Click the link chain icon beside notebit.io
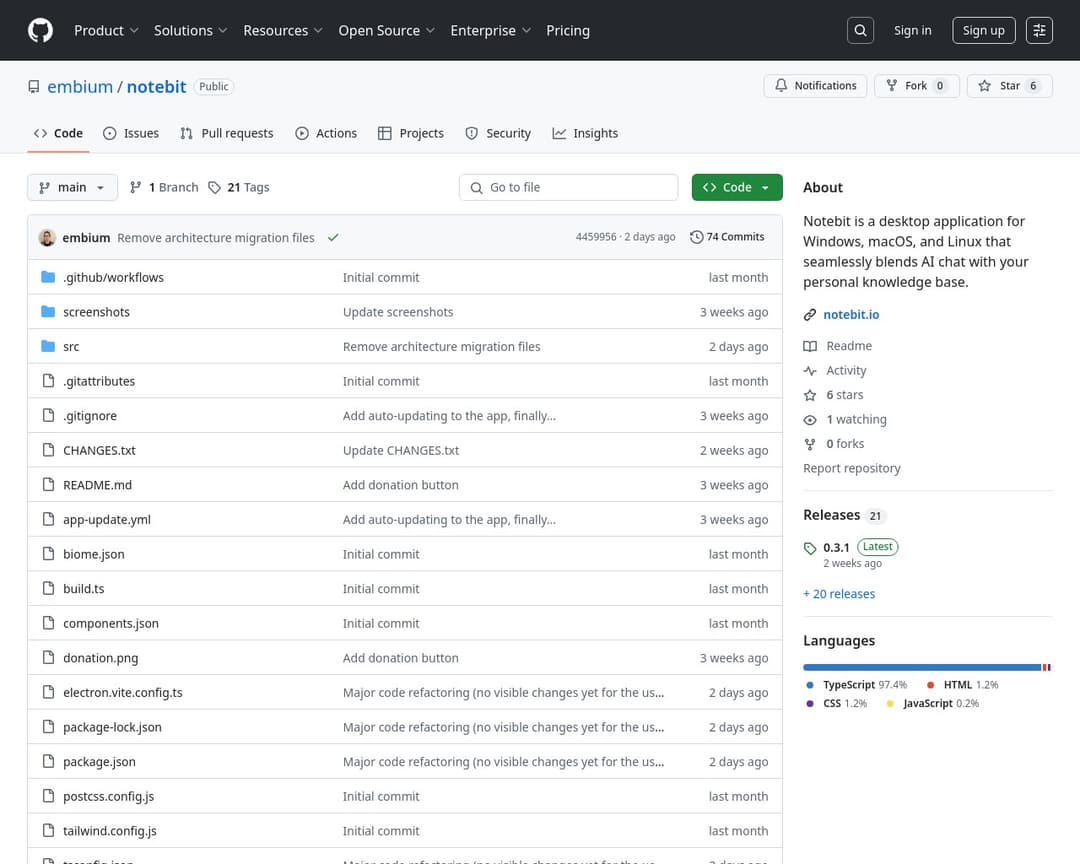Screen dimensions: 1080x864 pos(810,315)
